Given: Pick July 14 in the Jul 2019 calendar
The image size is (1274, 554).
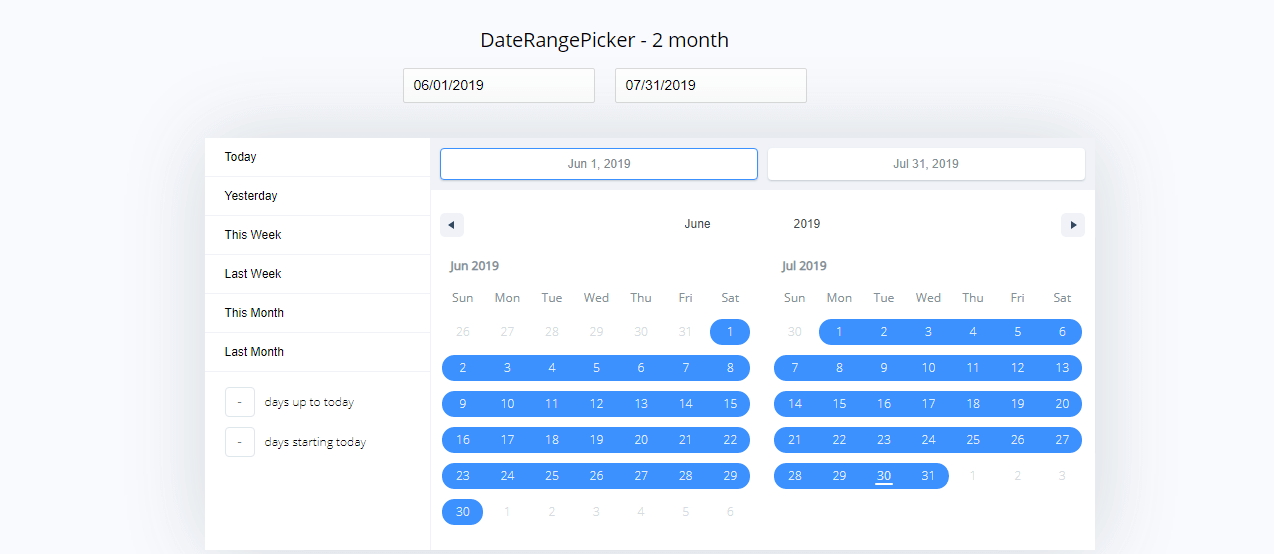Looking at the screenshot, I should [795, 404].
